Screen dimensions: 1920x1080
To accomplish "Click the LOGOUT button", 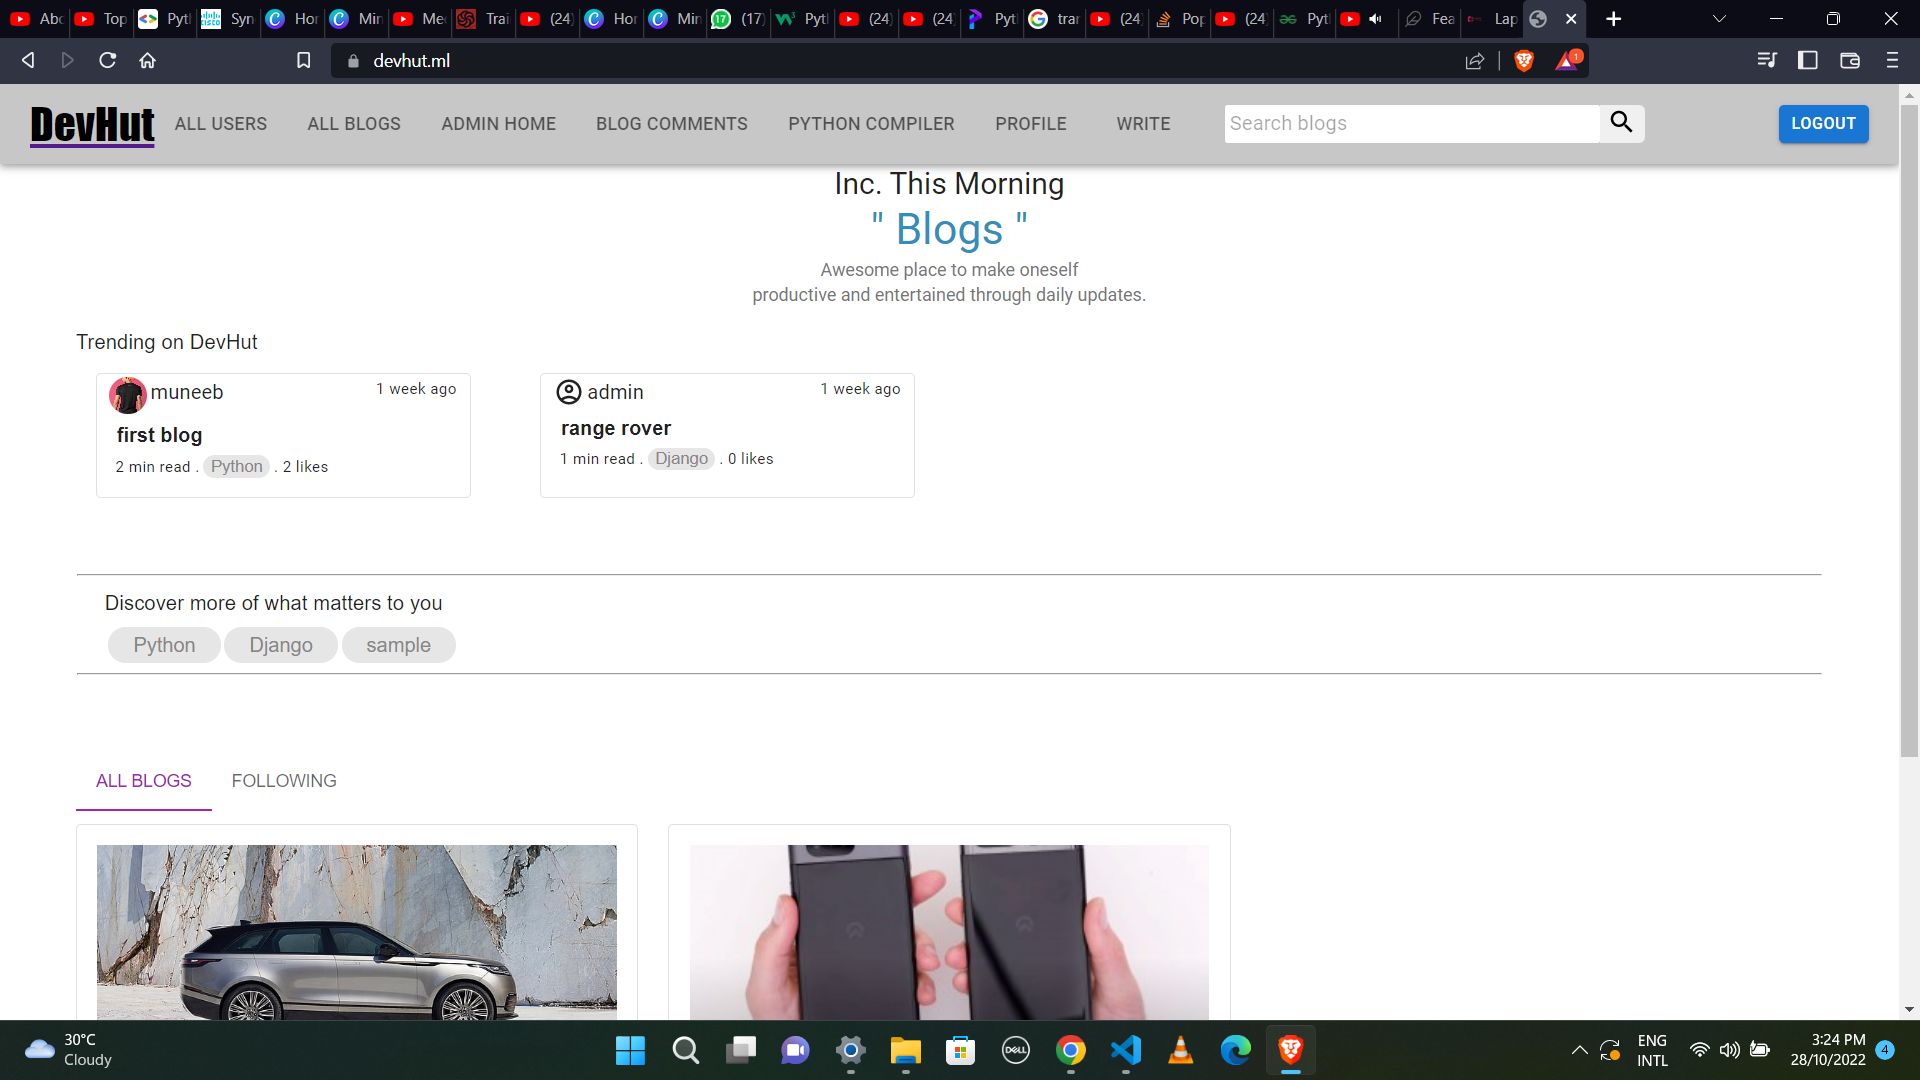I will 1825,123.
